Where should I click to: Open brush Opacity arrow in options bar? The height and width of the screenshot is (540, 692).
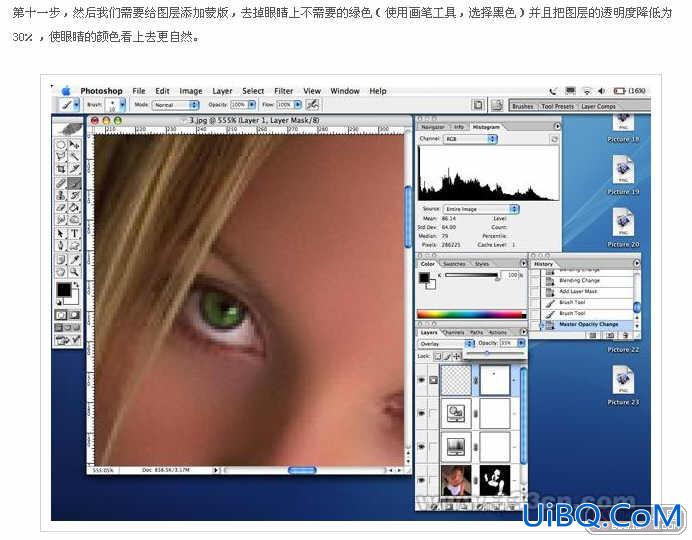pos(252,105)
